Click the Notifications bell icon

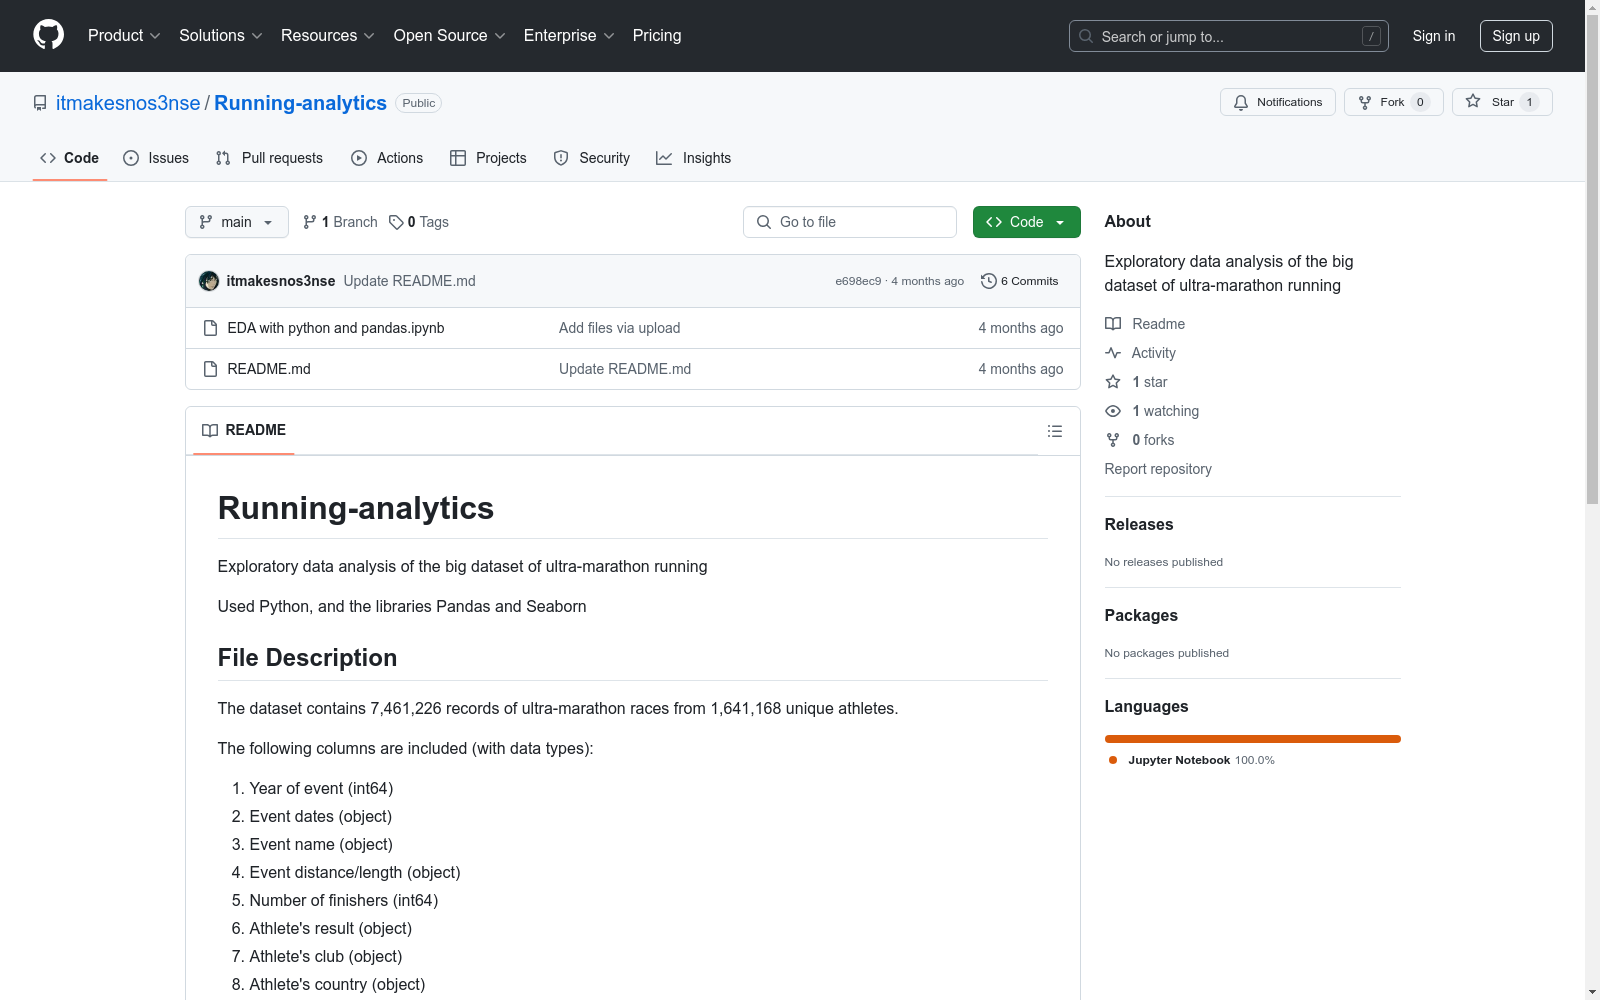(1241, 102)
